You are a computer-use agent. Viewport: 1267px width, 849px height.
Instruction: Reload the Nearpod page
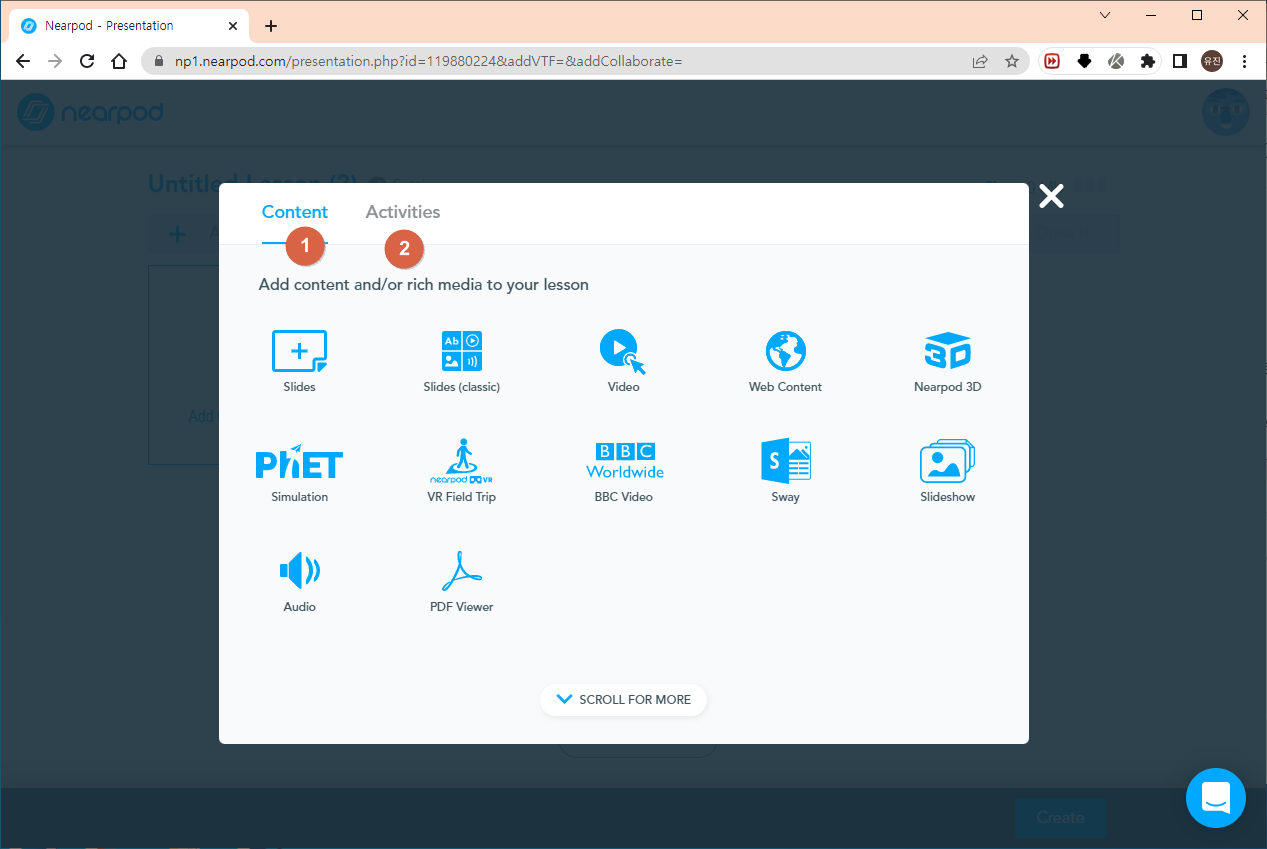click(x=87, y=61)
